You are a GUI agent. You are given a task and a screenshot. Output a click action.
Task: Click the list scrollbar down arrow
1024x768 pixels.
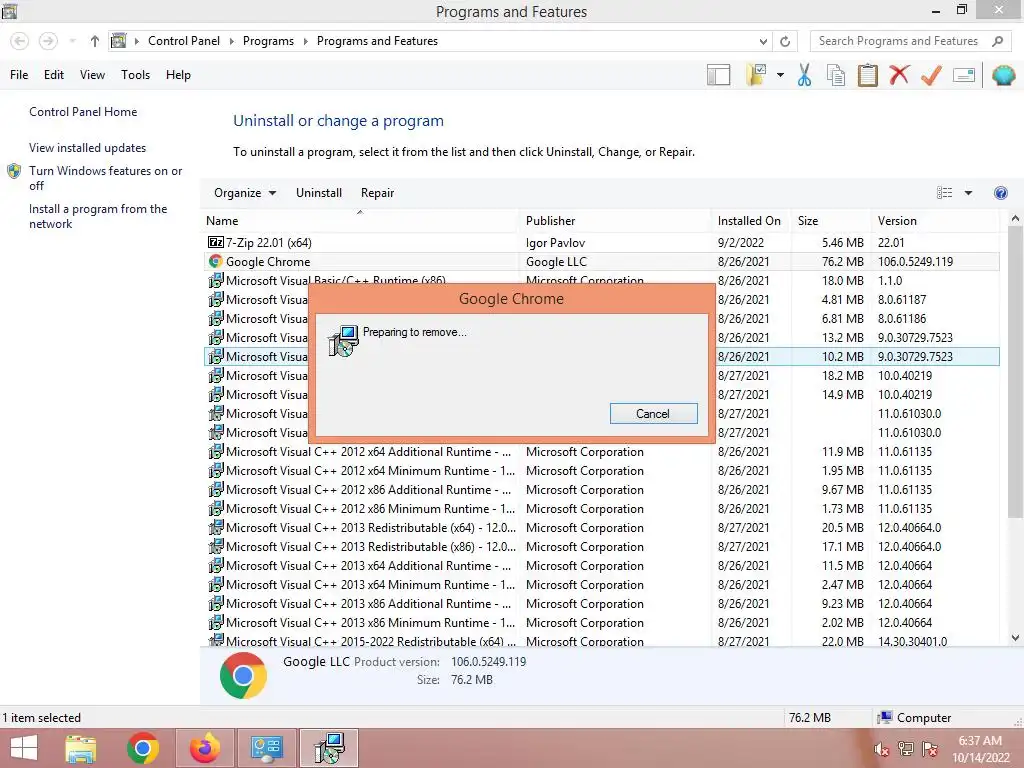coord(1015,638)
